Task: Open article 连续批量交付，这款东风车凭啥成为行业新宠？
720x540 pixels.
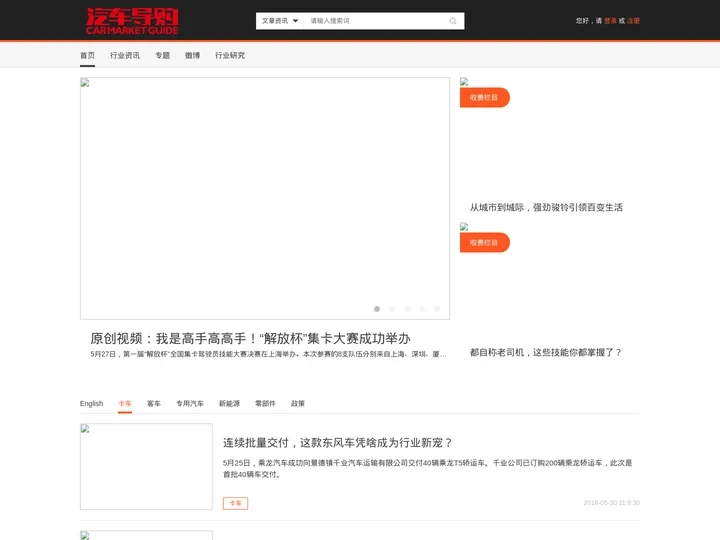Action: [x=338, y=443]
